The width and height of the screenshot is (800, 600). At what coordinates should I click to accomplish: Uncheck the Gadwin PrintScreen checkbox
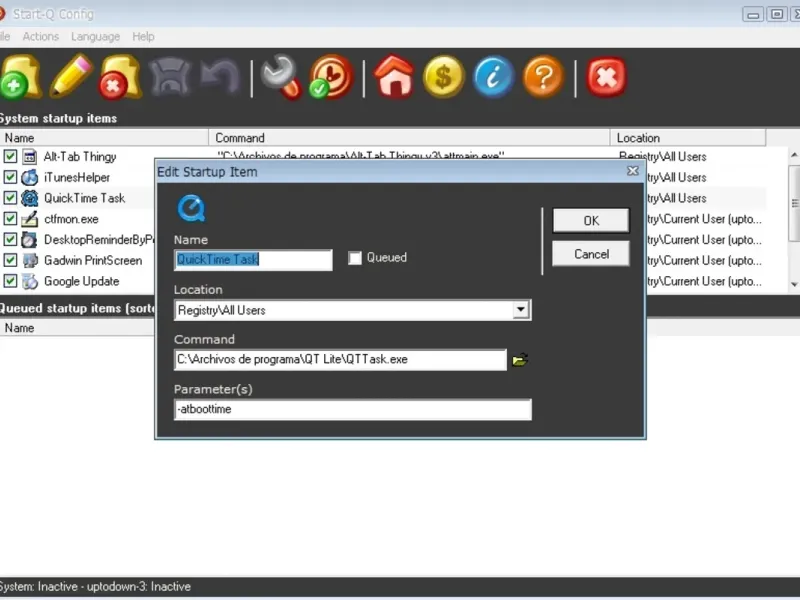click(10, 260)
